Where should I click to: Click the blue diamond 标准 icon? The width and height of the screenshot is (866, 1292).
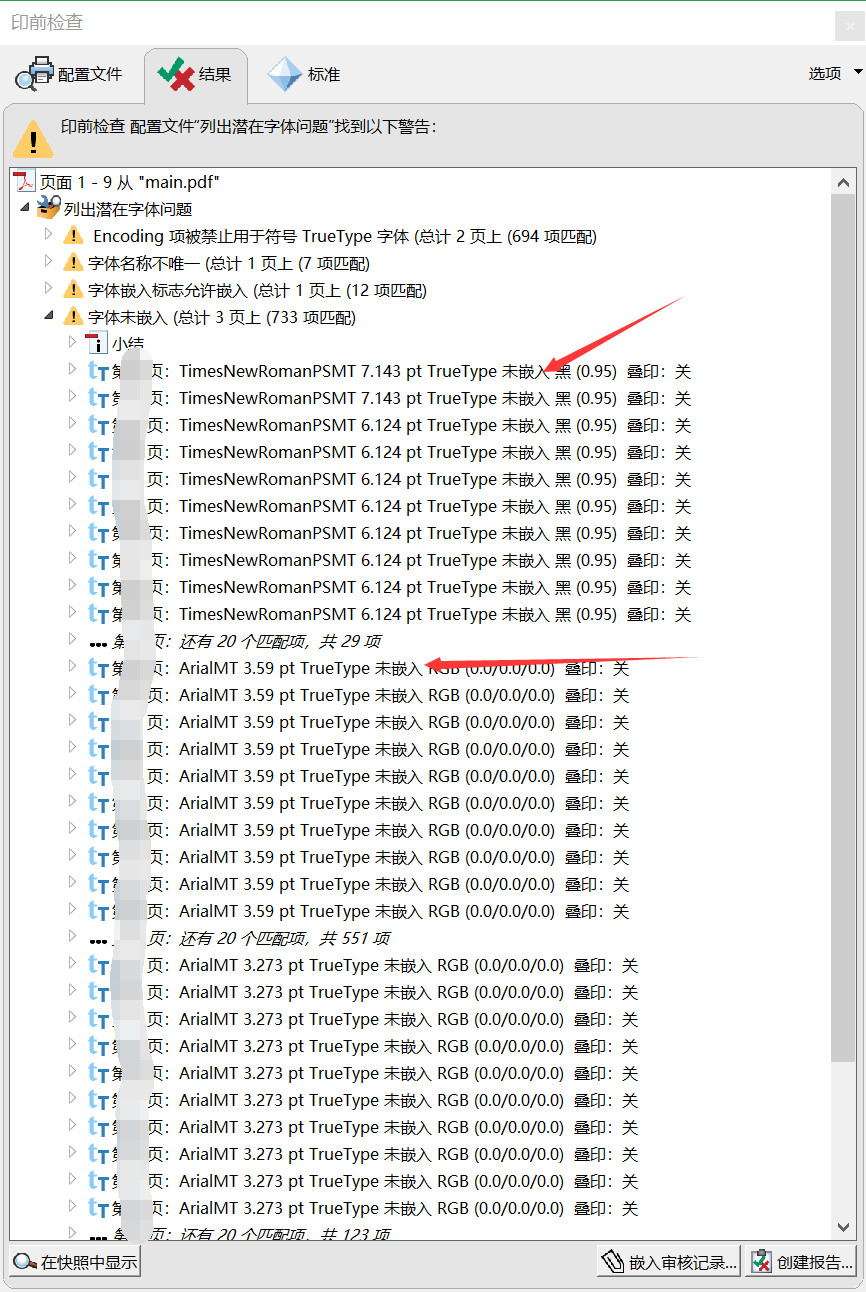click(x=284, y=73)
